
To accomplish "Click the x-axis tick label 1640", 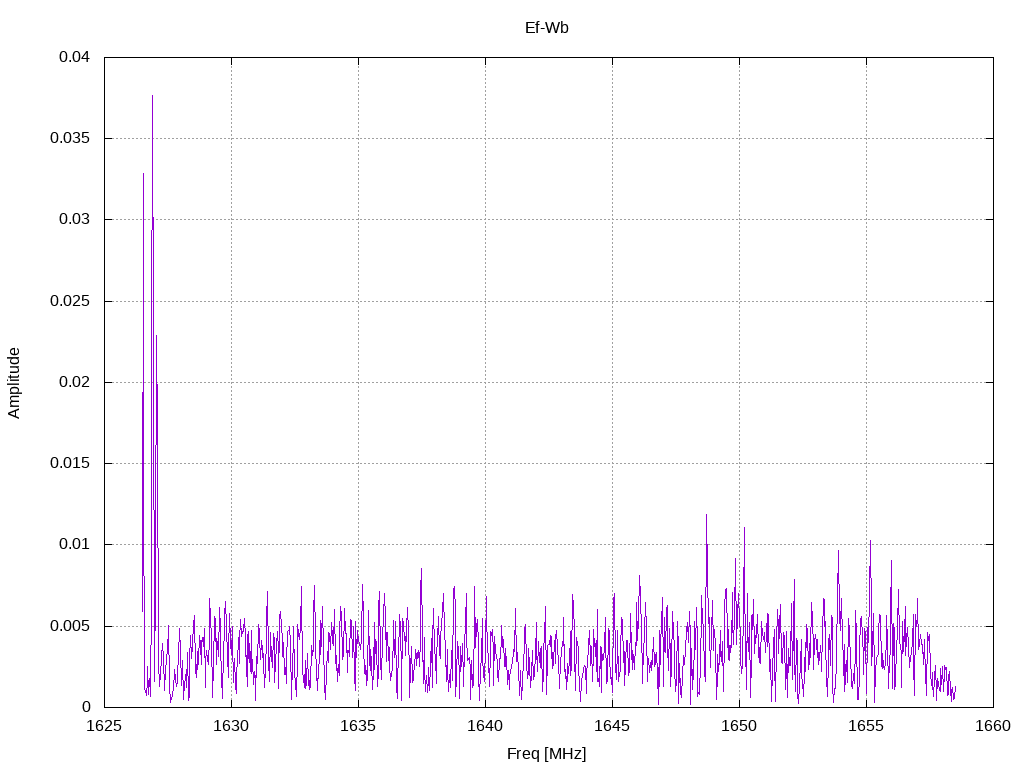I will click(x=485, y=726).
